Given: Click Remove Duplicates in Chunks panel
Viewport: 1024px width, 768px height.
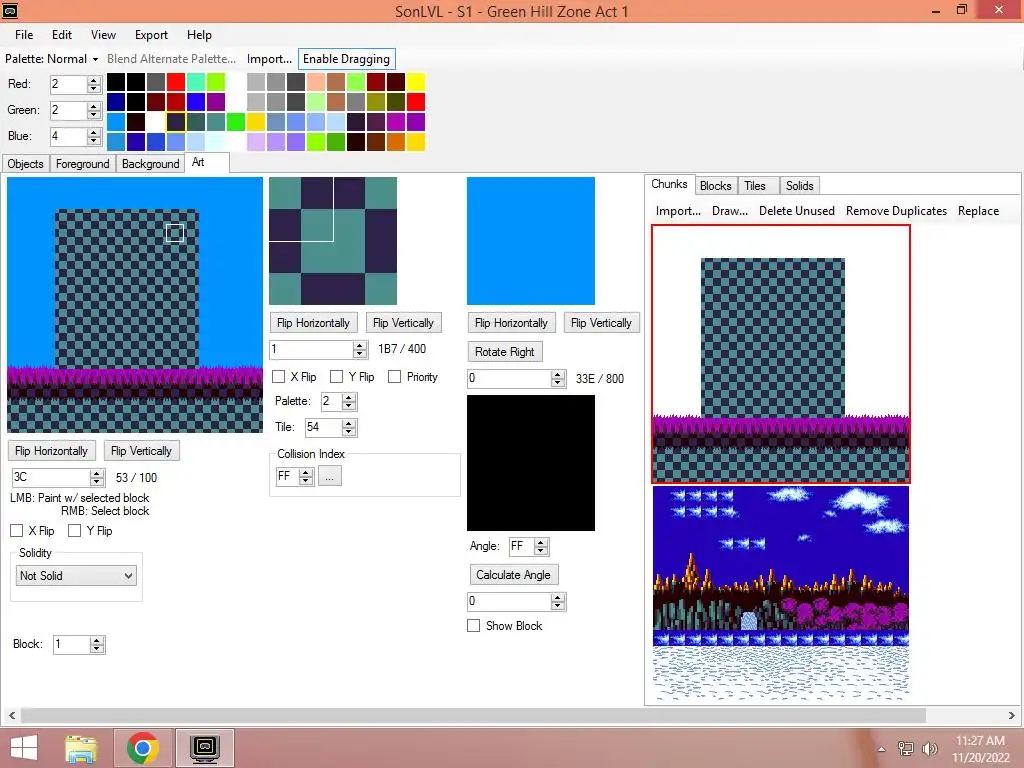Looking at the screenshot, I should coord(896,211).
